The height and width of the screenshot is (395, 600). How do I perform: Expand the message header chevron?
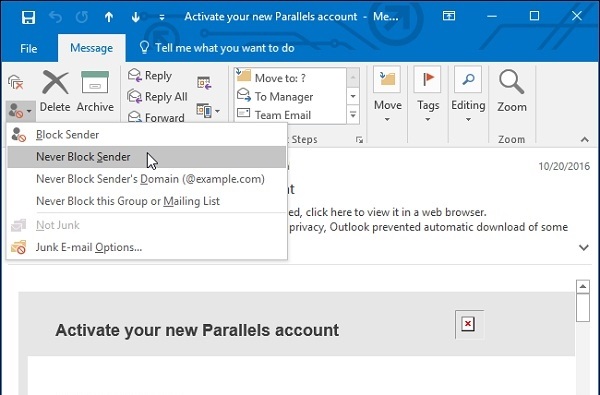(x=584, y=247)
